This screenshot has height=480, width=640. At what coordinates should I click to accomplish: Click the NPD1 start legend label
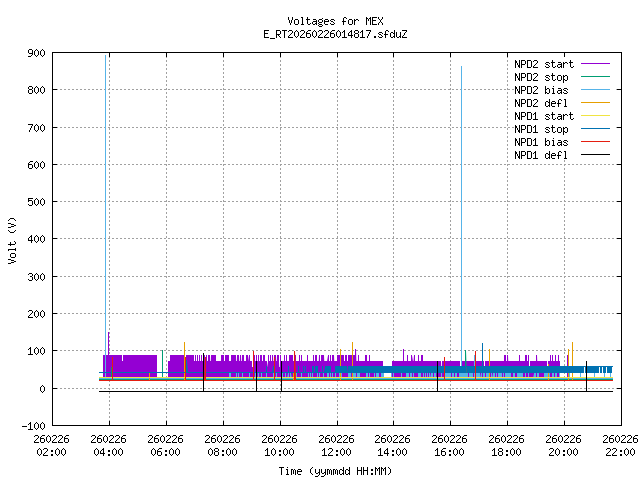[x=541, y=116]
